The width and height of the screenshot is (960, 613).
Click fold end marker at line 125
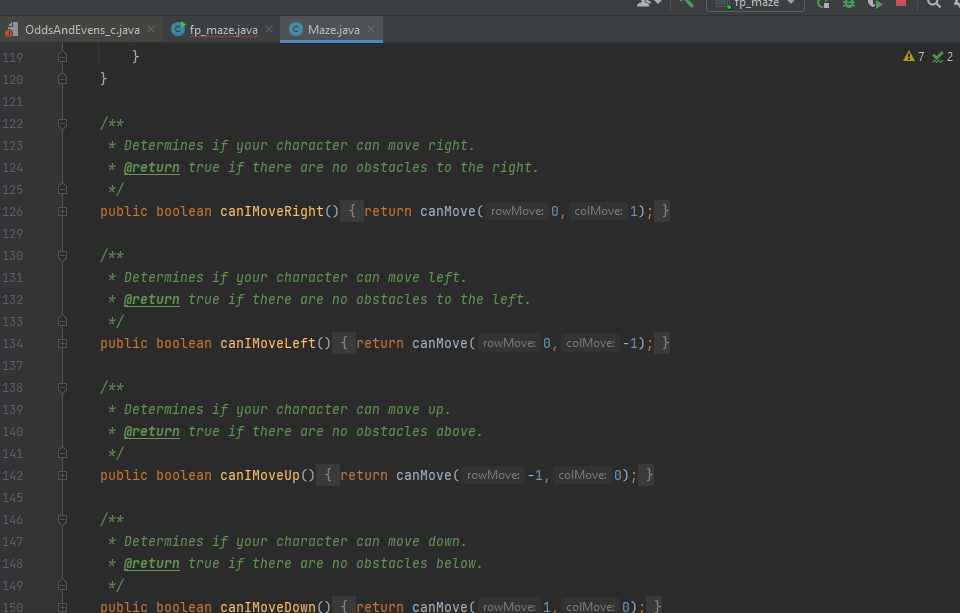[x=62, y=189]
